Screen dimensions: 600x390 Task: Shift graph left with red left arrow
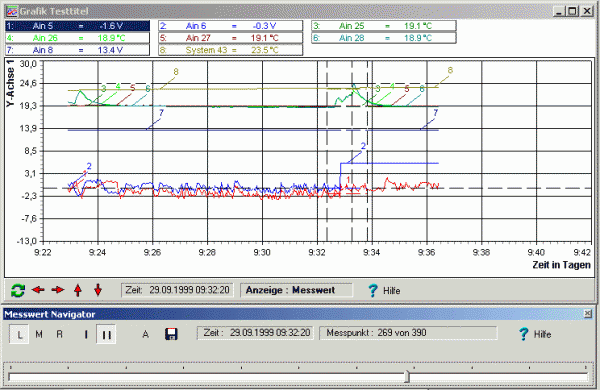pyautogui.click(x=38, y=290)
